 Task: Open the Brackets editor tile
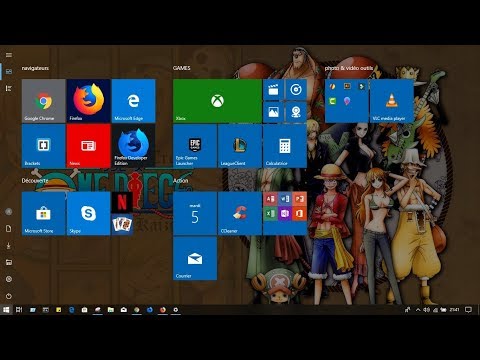(x=44, y=146)
